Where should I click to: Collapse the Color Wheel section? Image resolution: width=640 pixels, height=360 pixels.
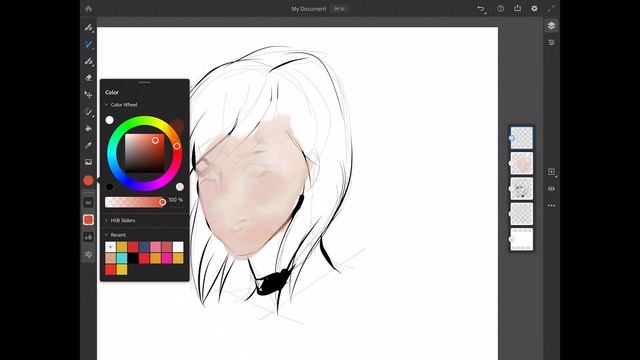(107, 105)
